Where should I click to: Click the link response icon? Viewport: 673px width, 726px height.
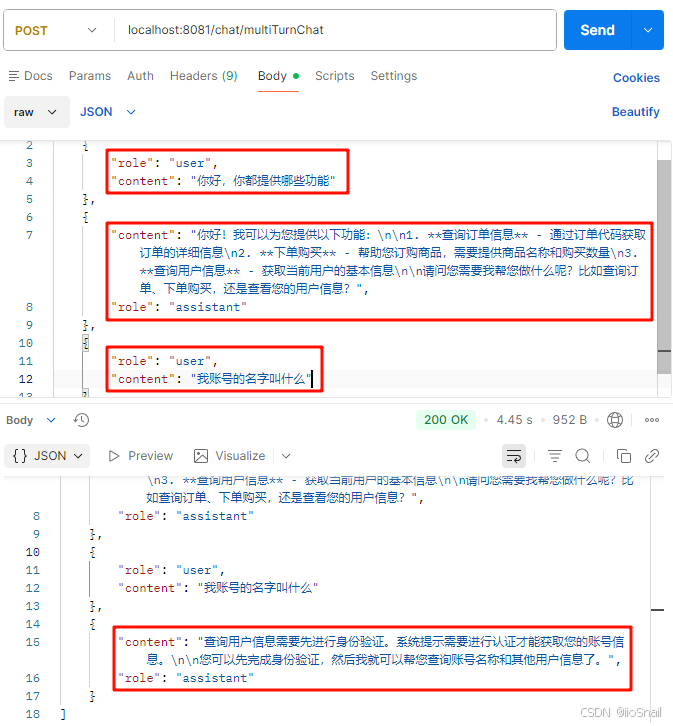tap(652, 456)
